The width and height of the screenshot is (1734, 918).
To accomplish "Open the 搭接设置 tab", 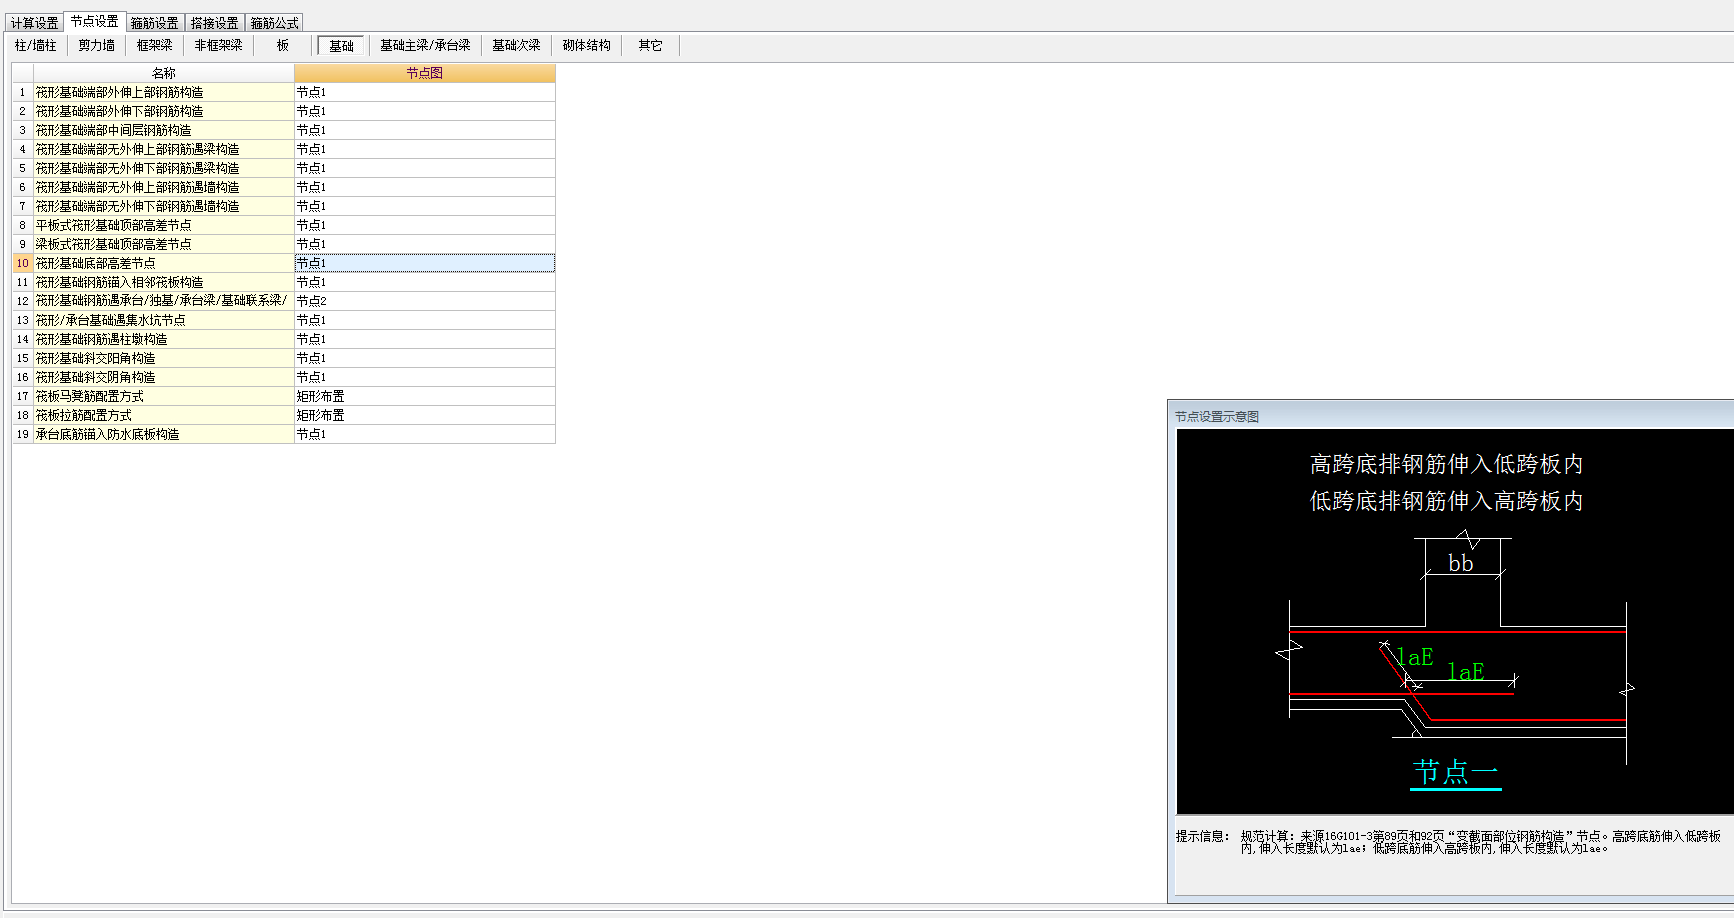I will [x=214, y=22].
